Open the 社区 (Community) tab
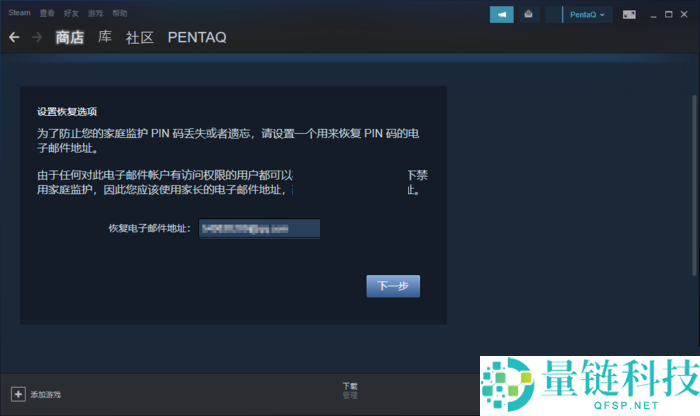 click(140, 38)
